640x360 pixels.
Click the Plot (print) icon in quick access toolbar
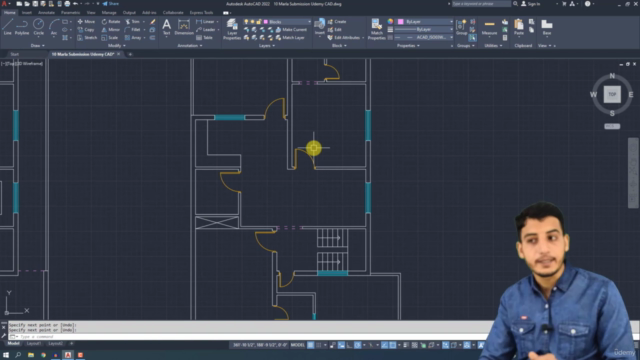pos(67,4)
